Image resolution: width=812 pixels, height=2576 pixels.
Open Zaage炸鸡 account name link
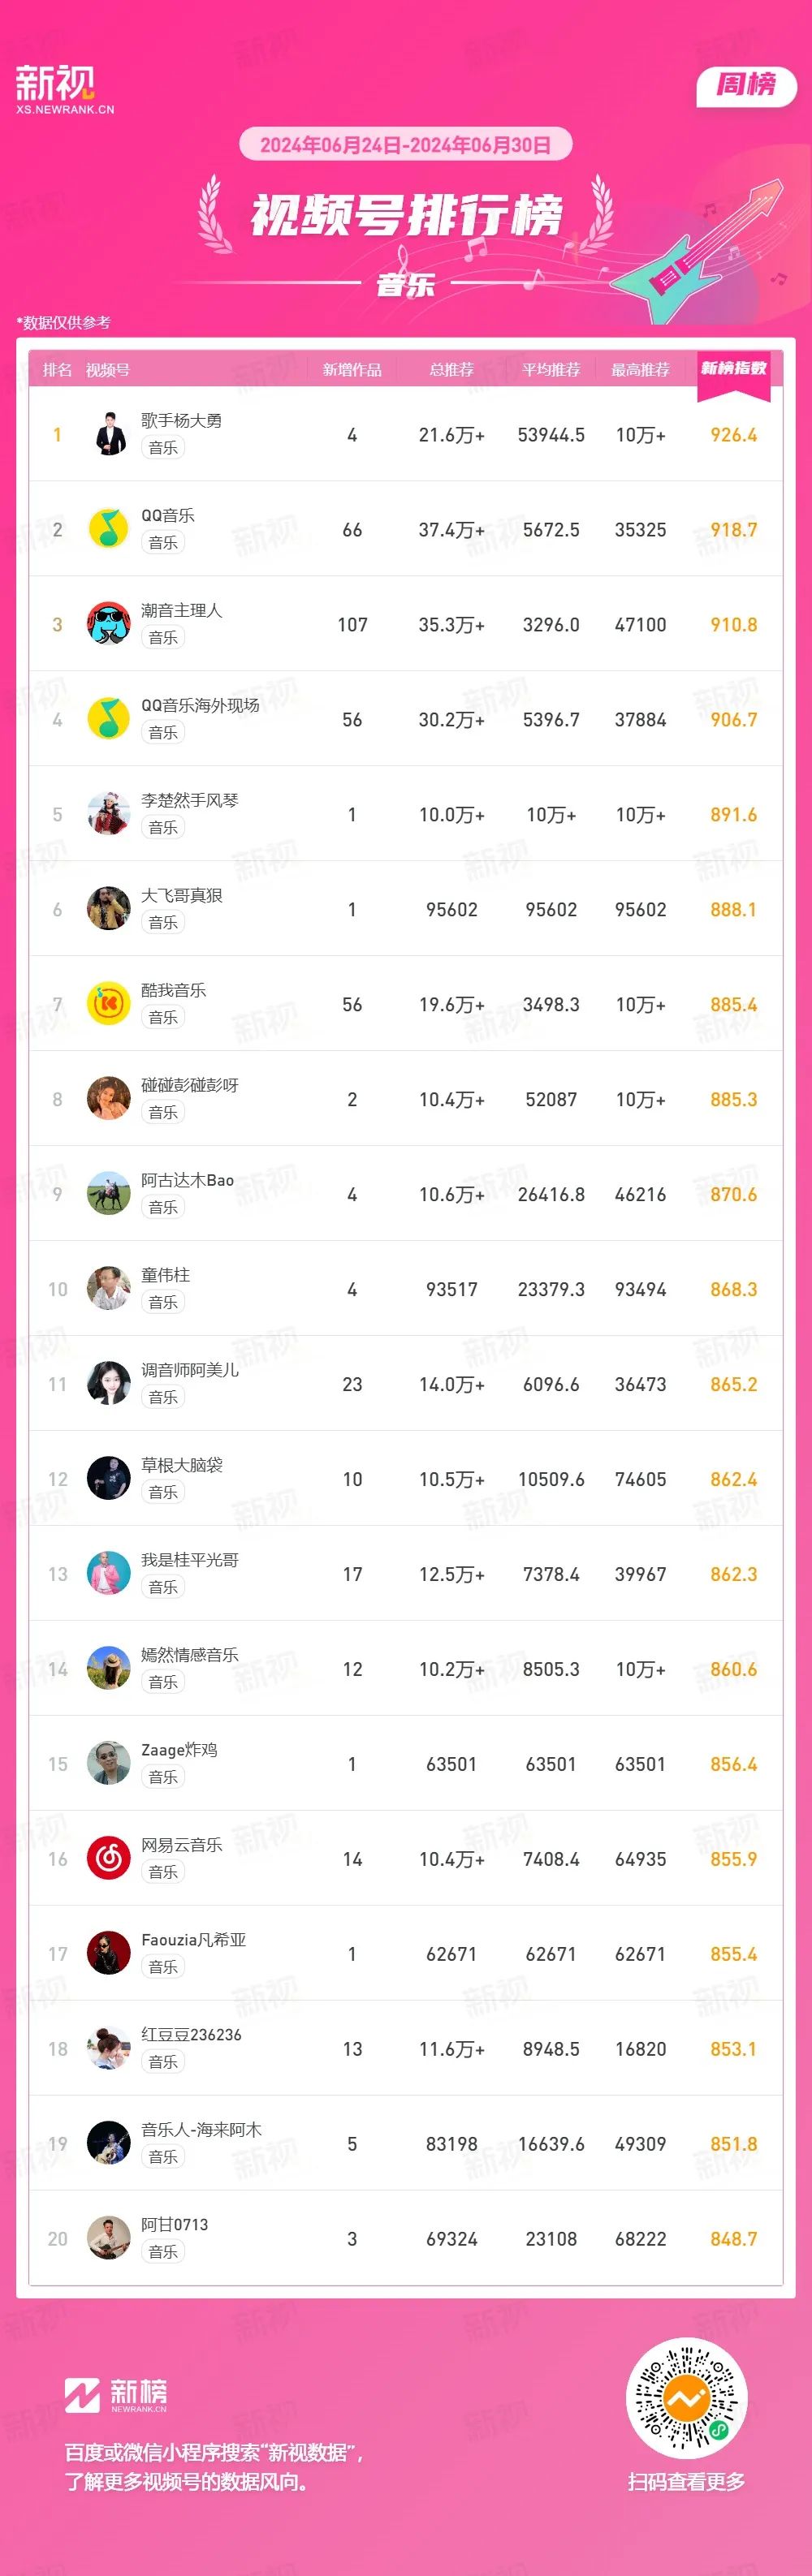tap(179, 1750)
